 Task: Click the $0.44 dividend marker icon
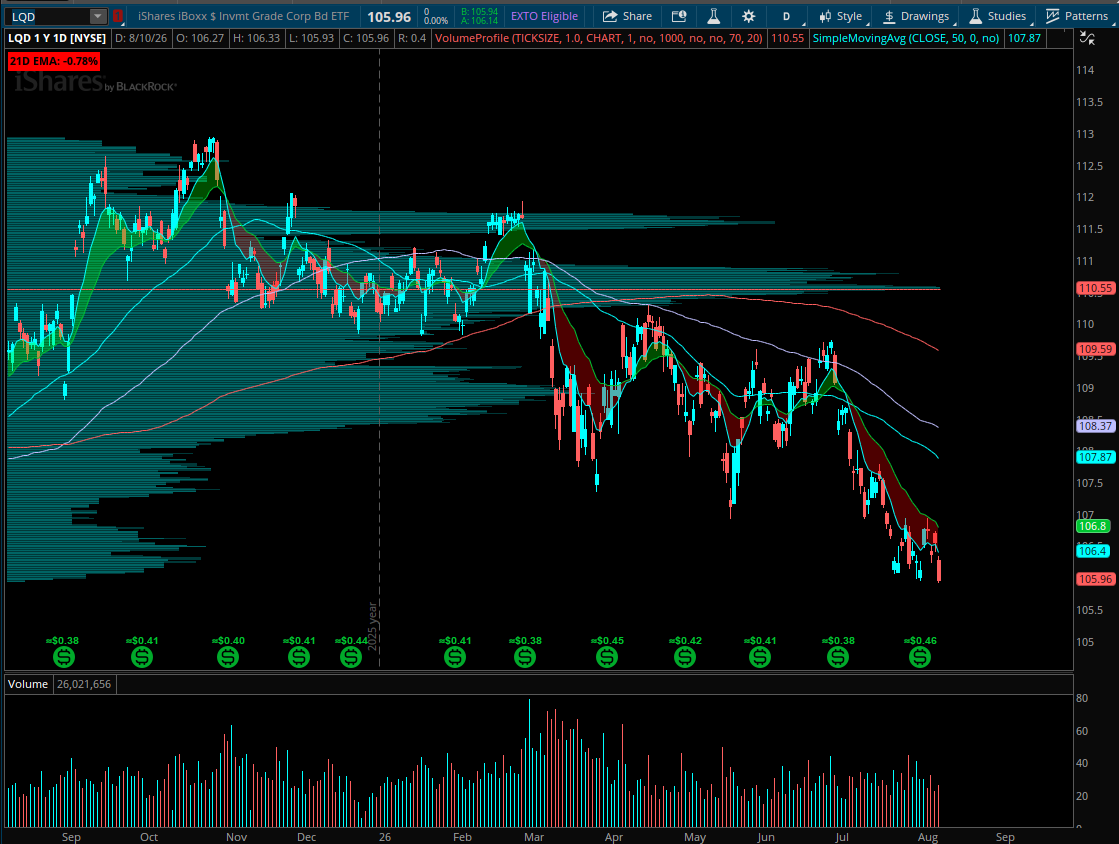[351, 657]
